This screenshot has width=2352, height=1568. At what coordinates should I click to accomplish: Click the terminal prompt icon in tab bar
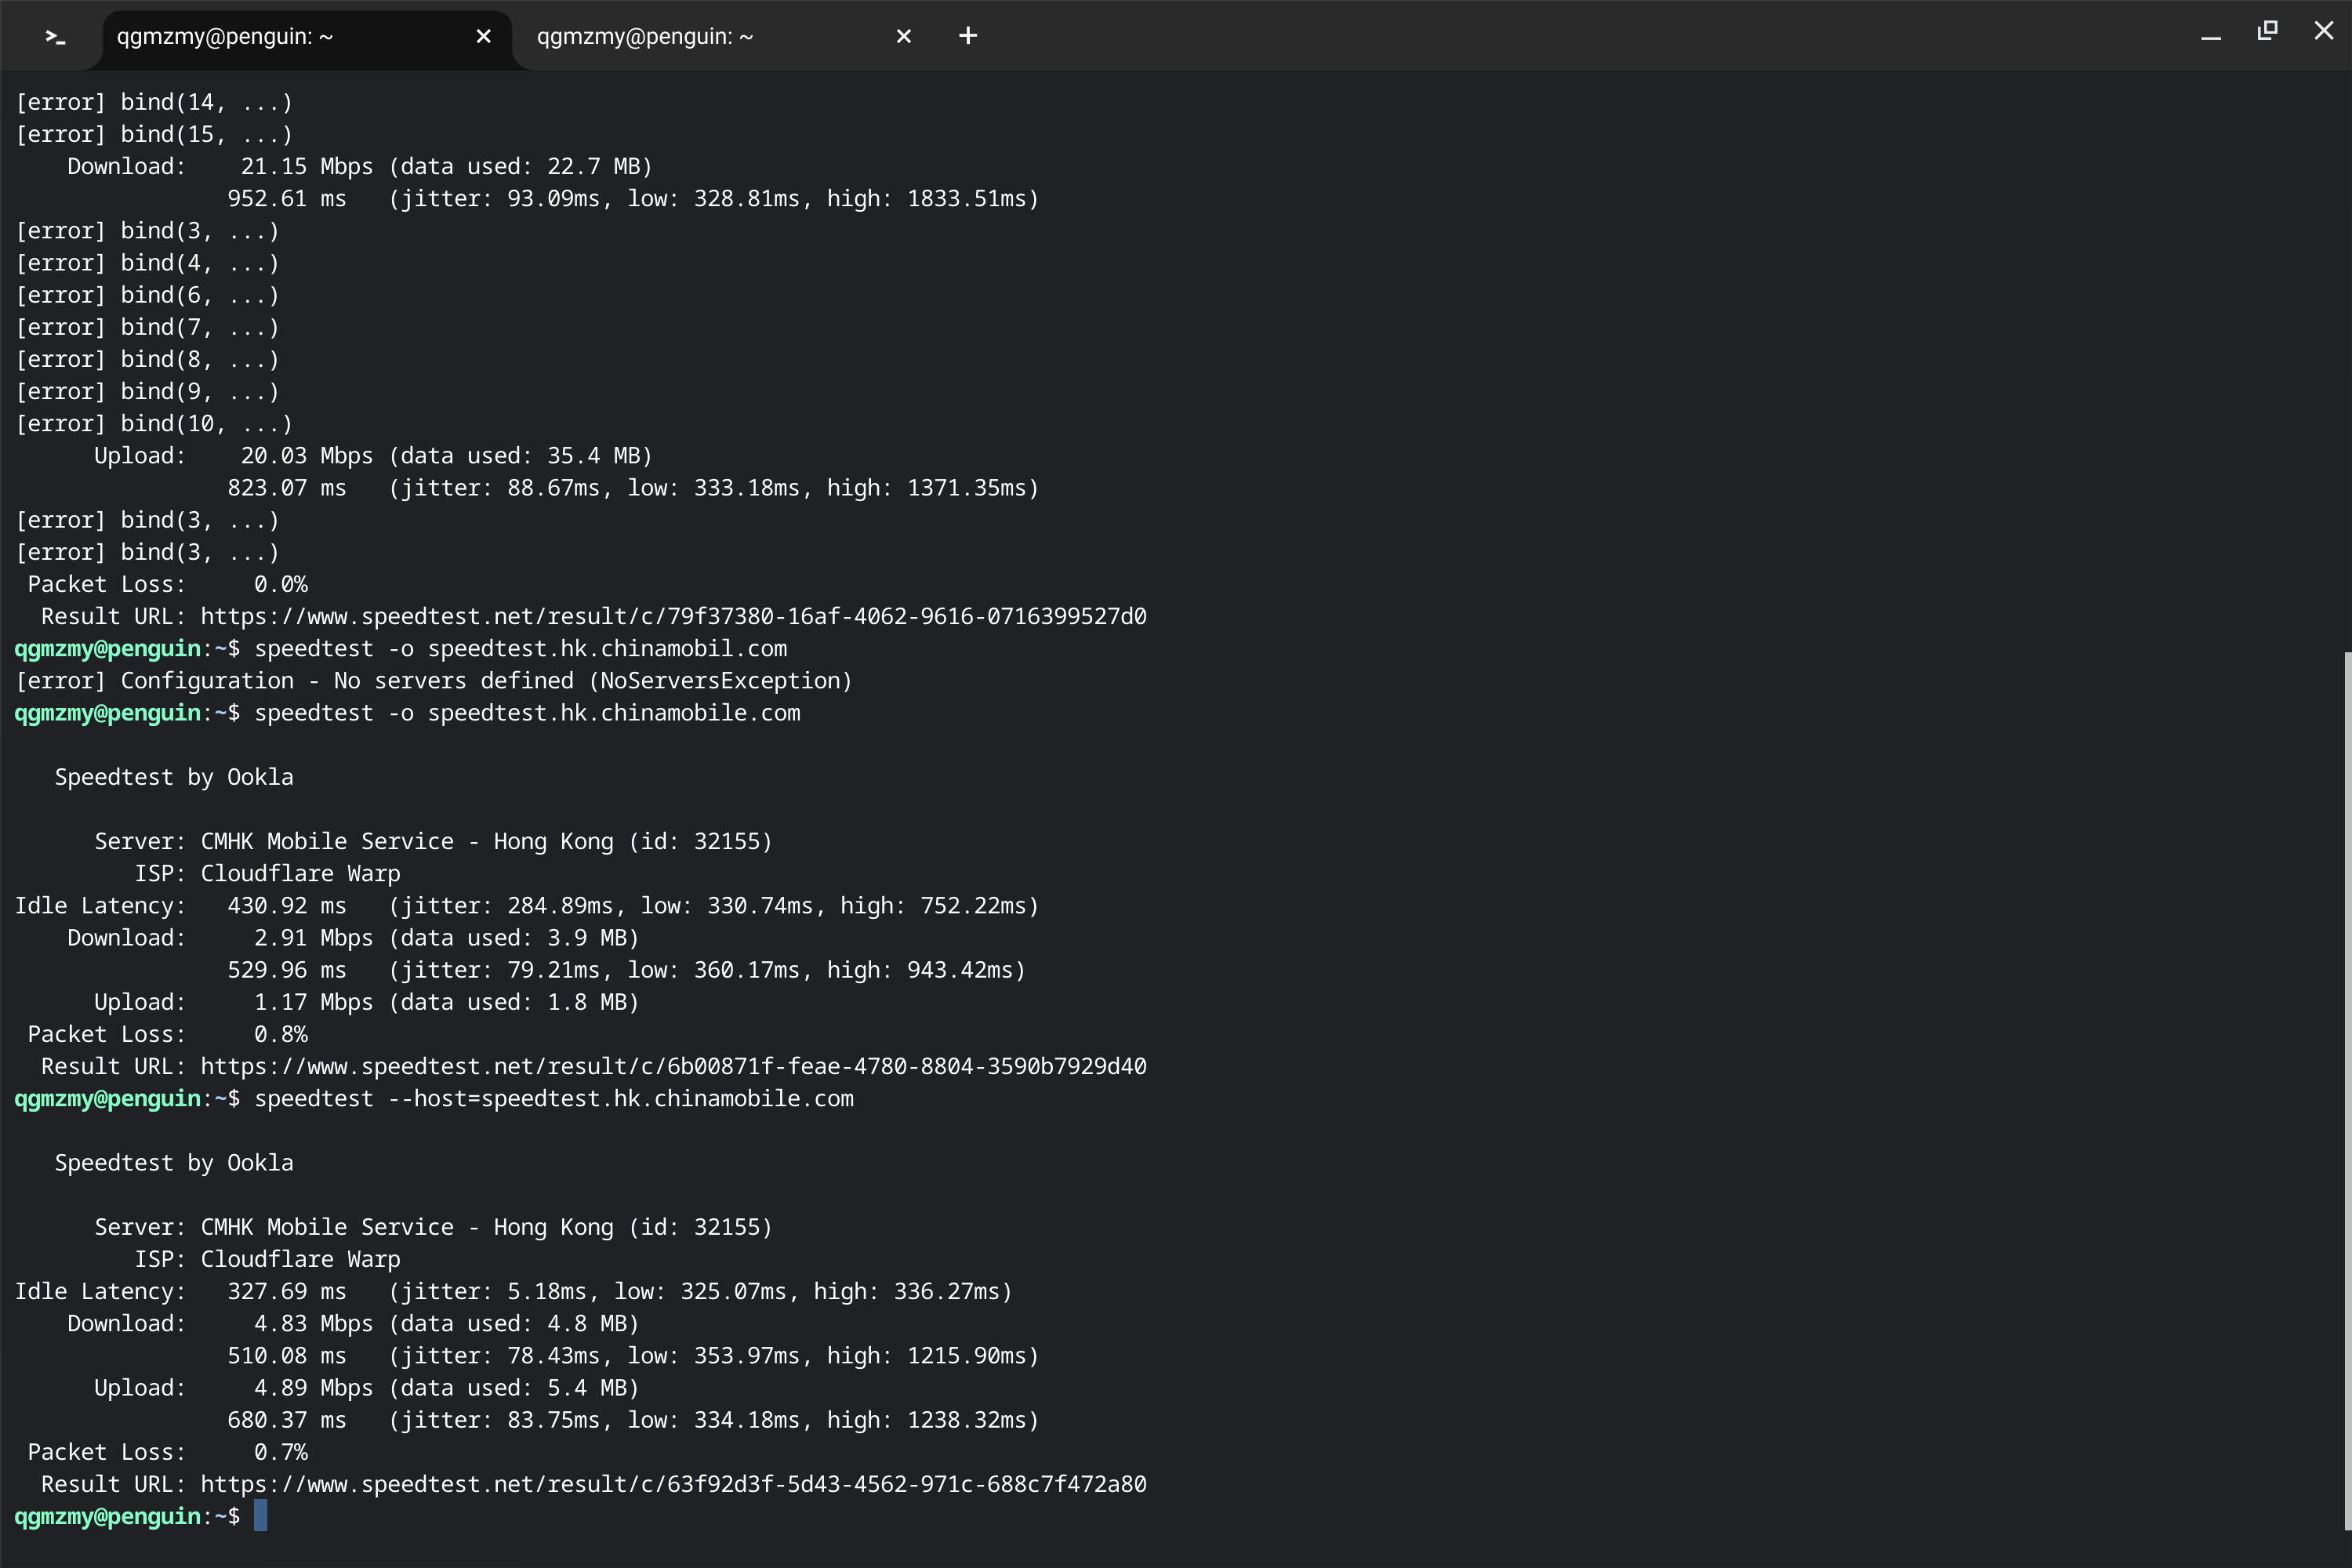pyautogui.click(x=55, y=37)
